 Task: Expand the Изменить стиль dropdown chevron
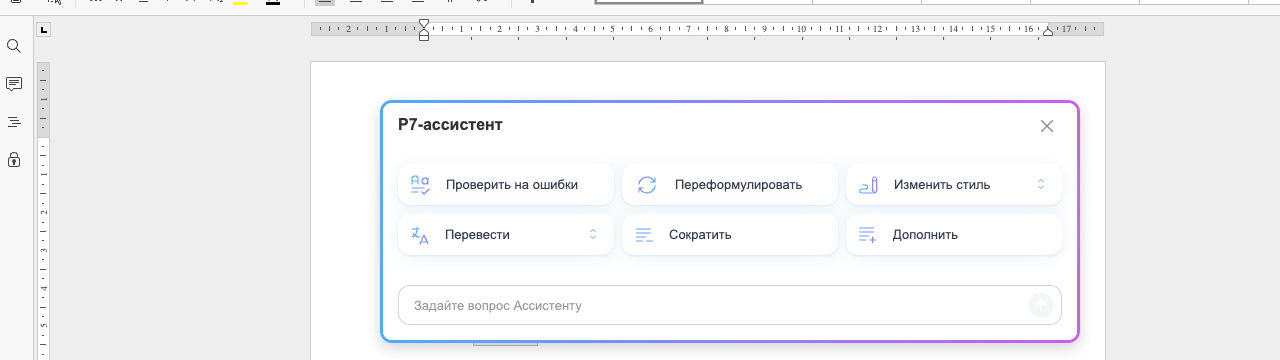point(1040,184)
